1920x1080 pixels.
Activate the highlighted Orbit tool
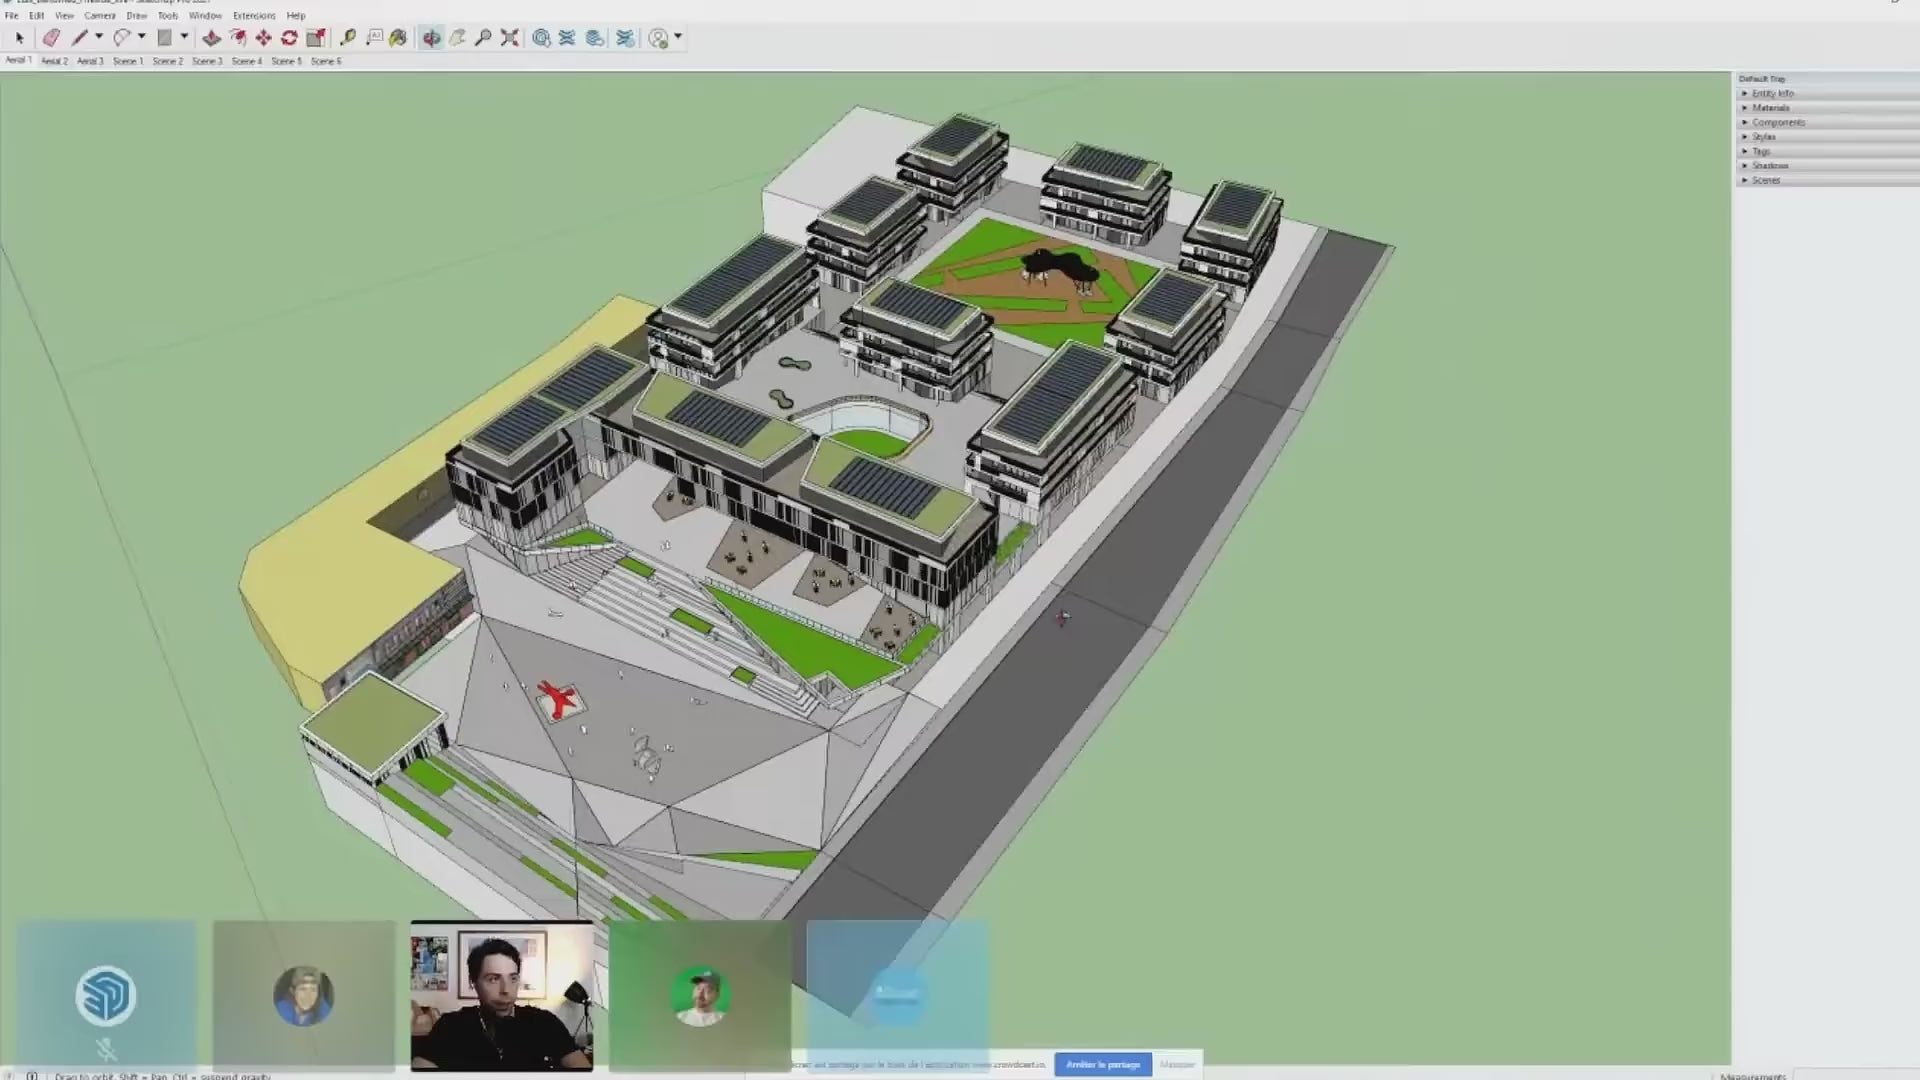tap(431, 38)
